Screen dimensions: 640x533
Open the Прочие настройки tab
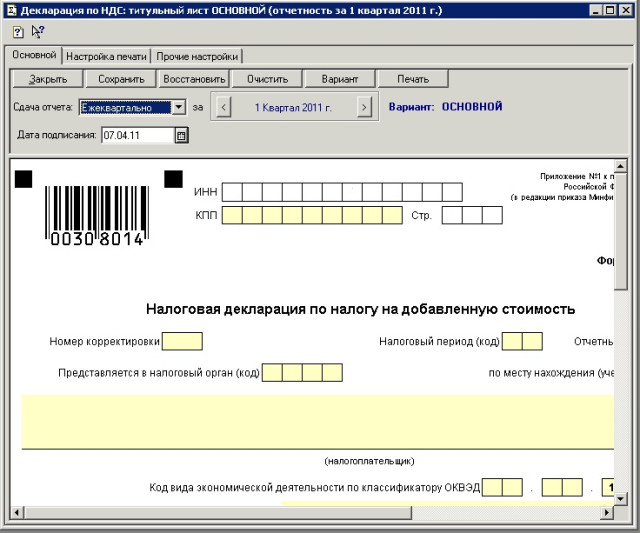(x=196, y=56)
